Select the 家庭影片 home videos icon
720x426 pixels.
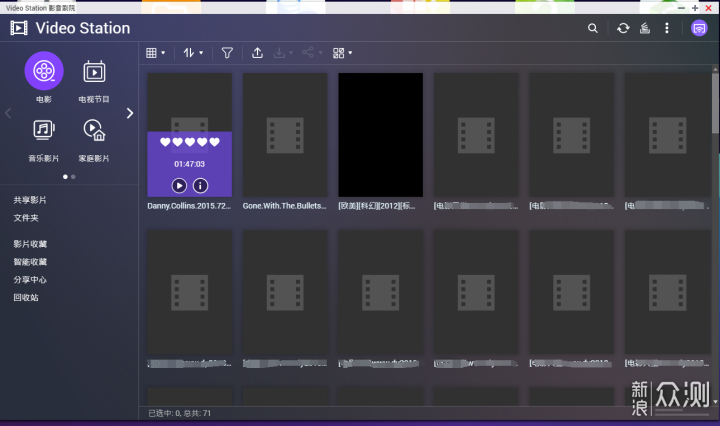[94, 130]
